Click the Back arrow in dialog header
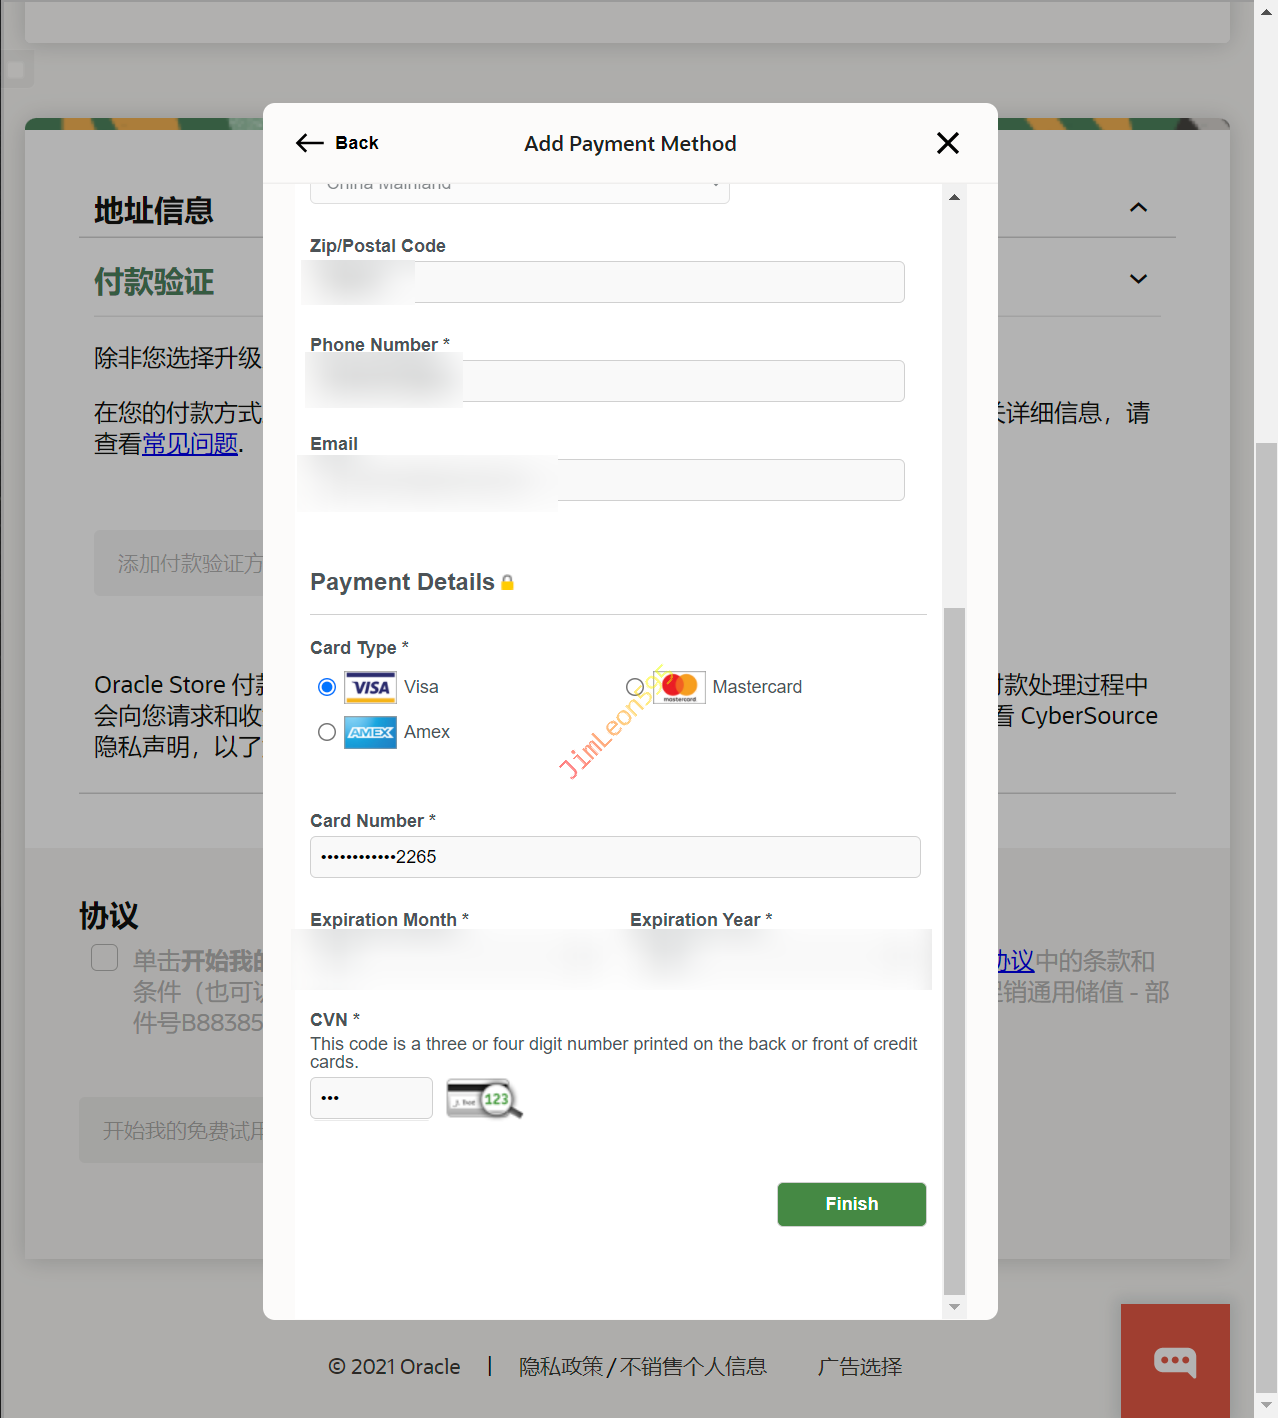 pos(310,143)
